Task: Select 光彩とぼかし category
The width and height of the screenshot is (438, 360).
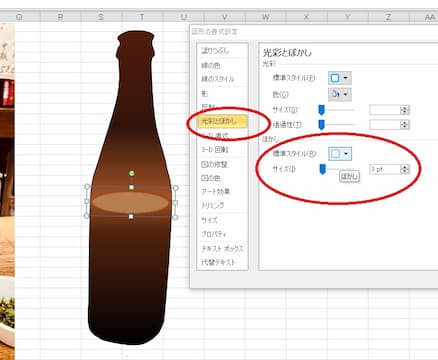Action: (x=222, y=121)
